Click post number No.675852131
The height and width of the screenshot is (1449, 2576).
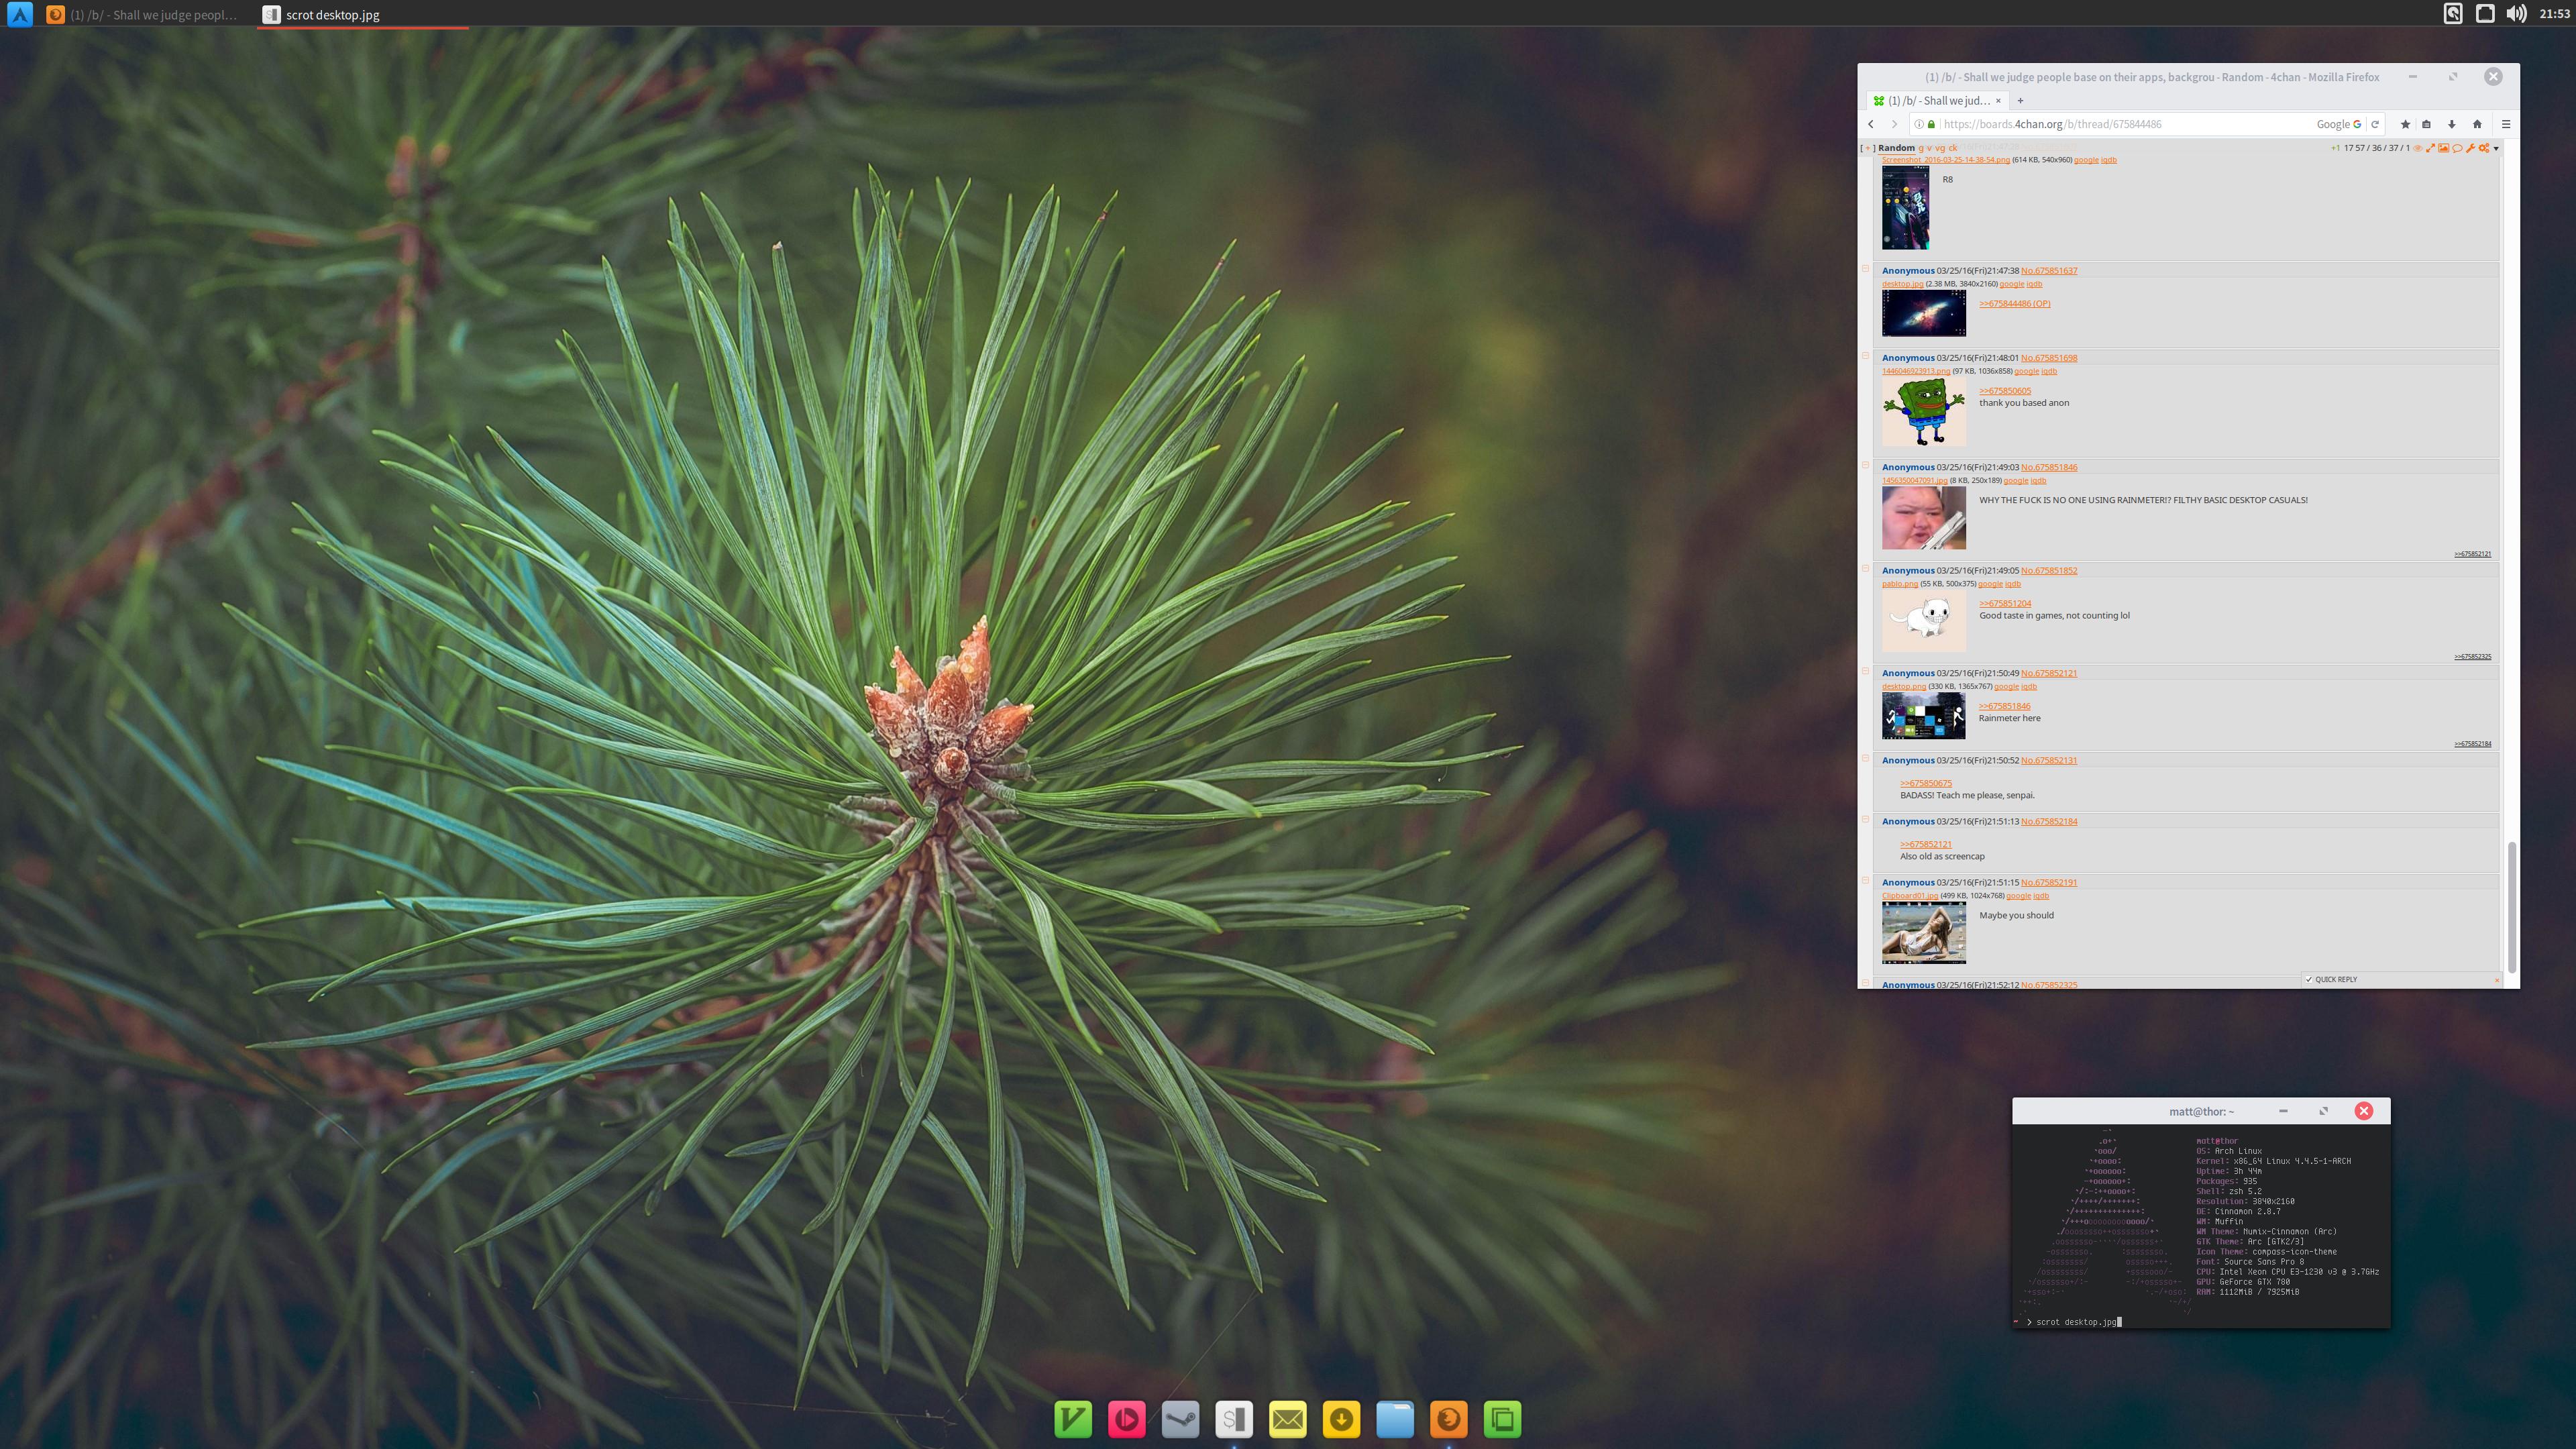[x=2049, y=760]
